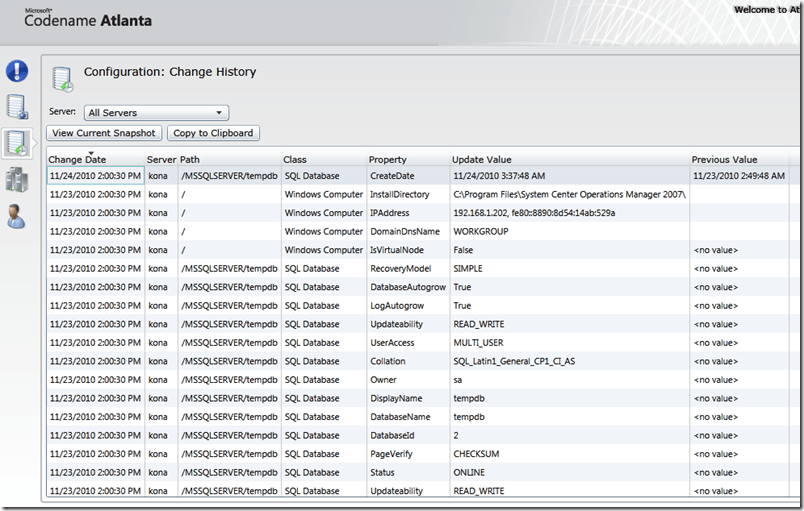
Task: Sort table by Path column header
Action: [x=190, y=160]
